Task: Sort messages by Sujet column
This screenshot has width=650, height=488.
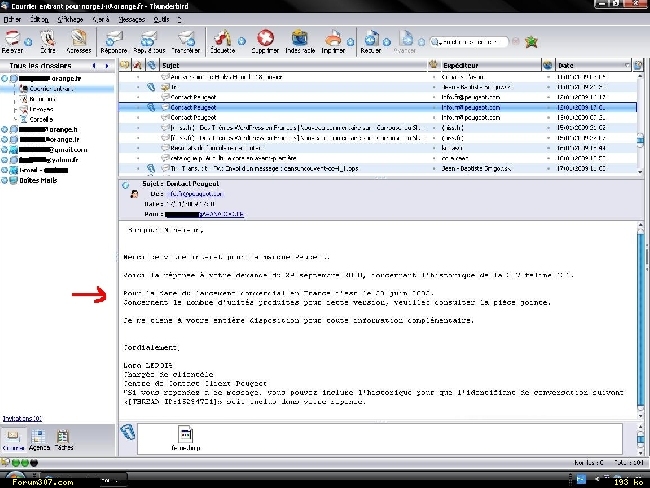Action: pos(293,65)
